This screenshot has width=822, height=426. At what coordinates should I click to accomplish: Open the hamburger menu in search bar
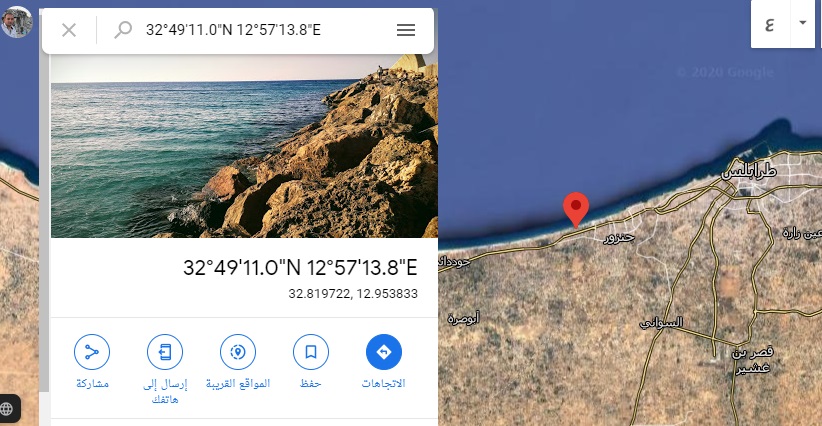click(x=406, y=30)
